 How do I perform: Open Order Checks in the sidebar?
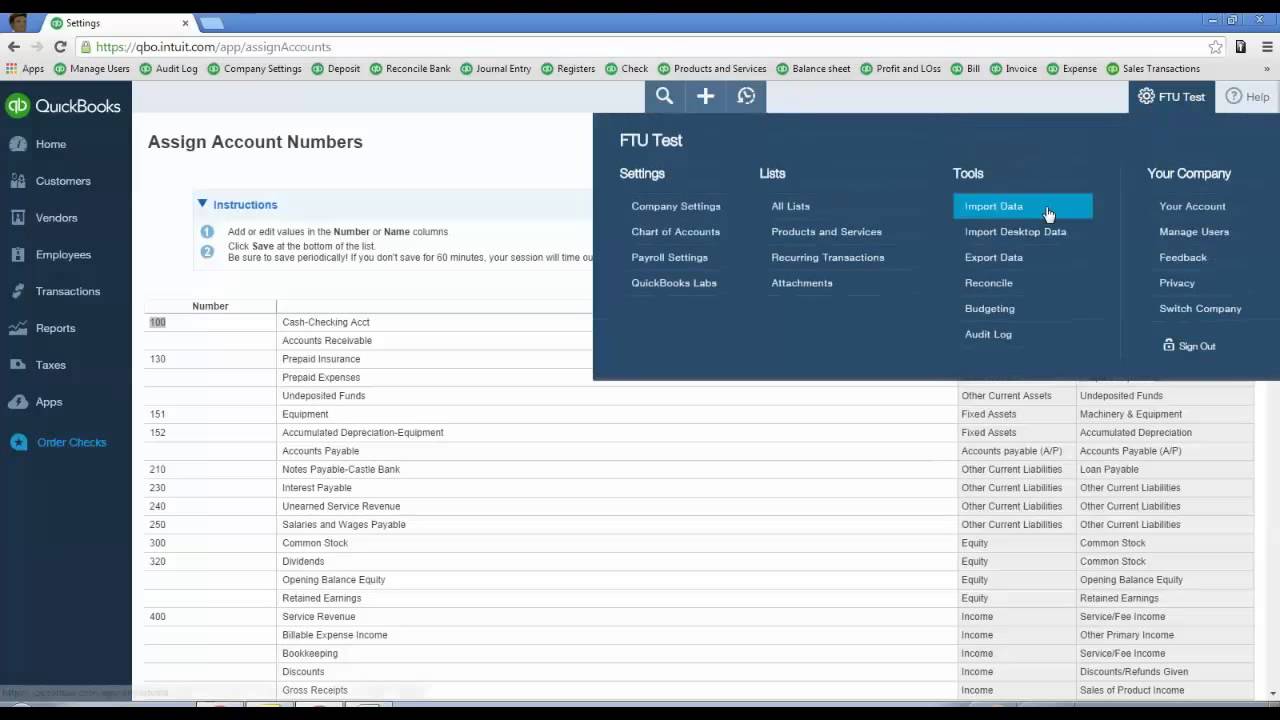(x=71, y=442)
